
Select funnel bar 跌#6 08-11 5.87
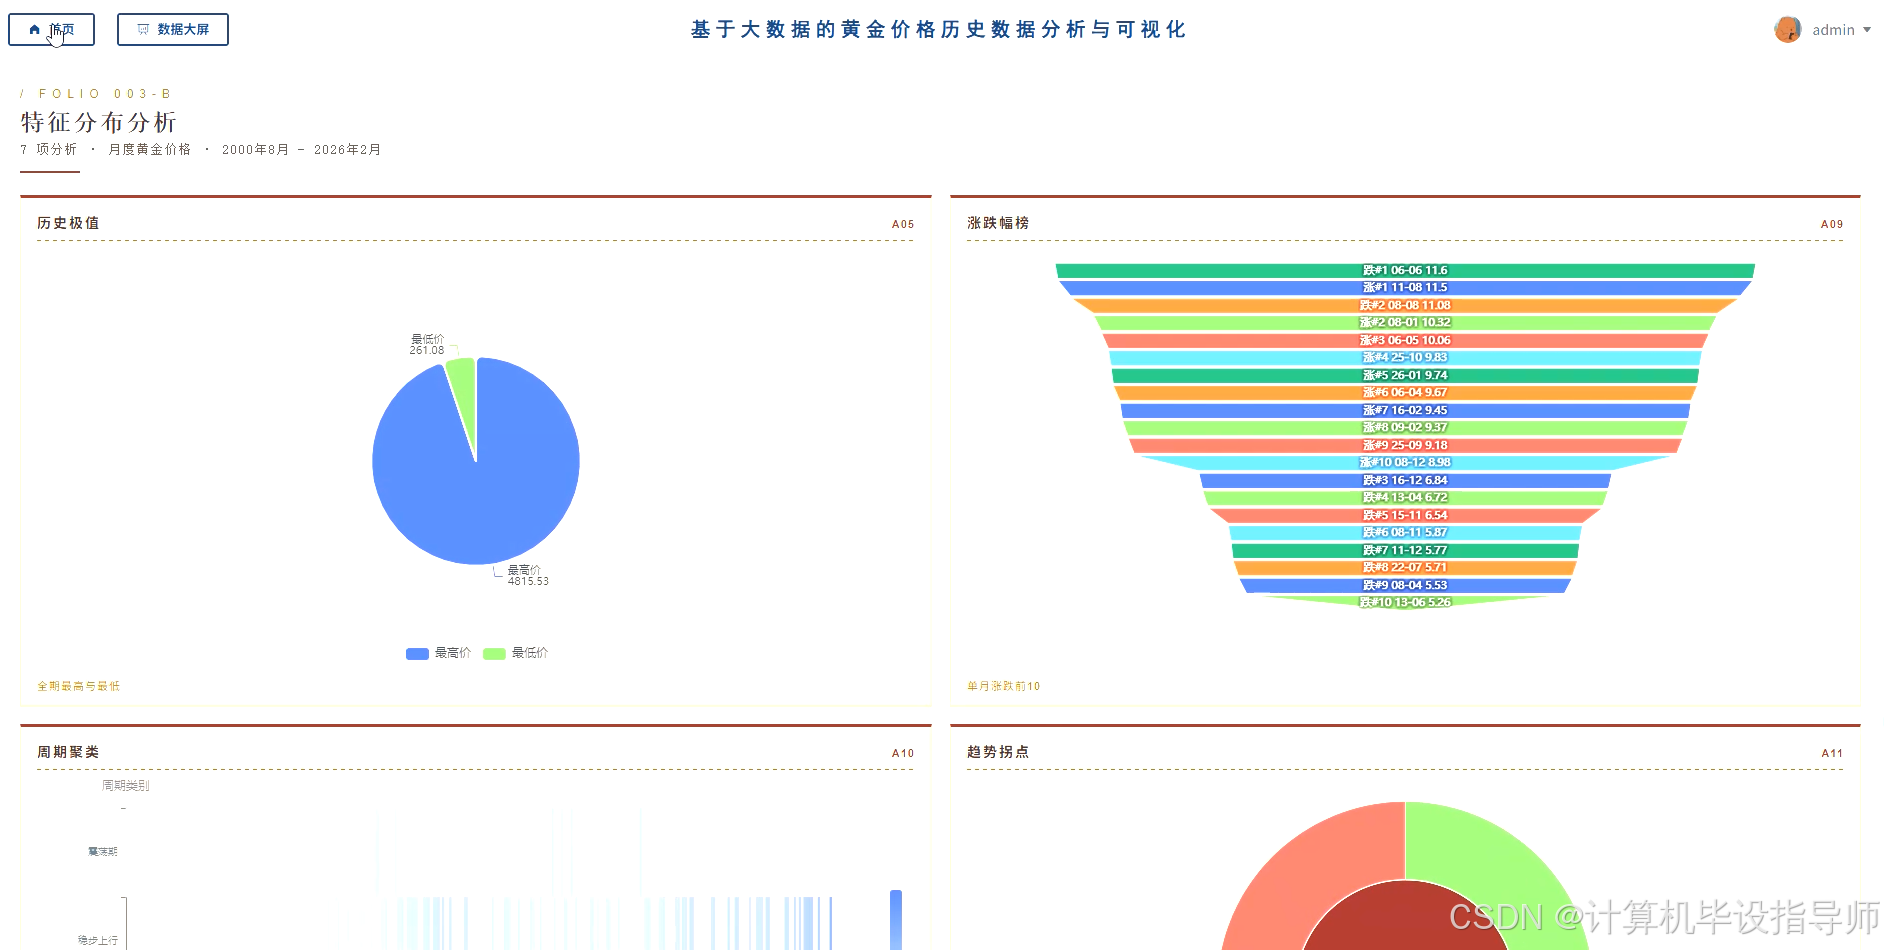(1405, 533)
